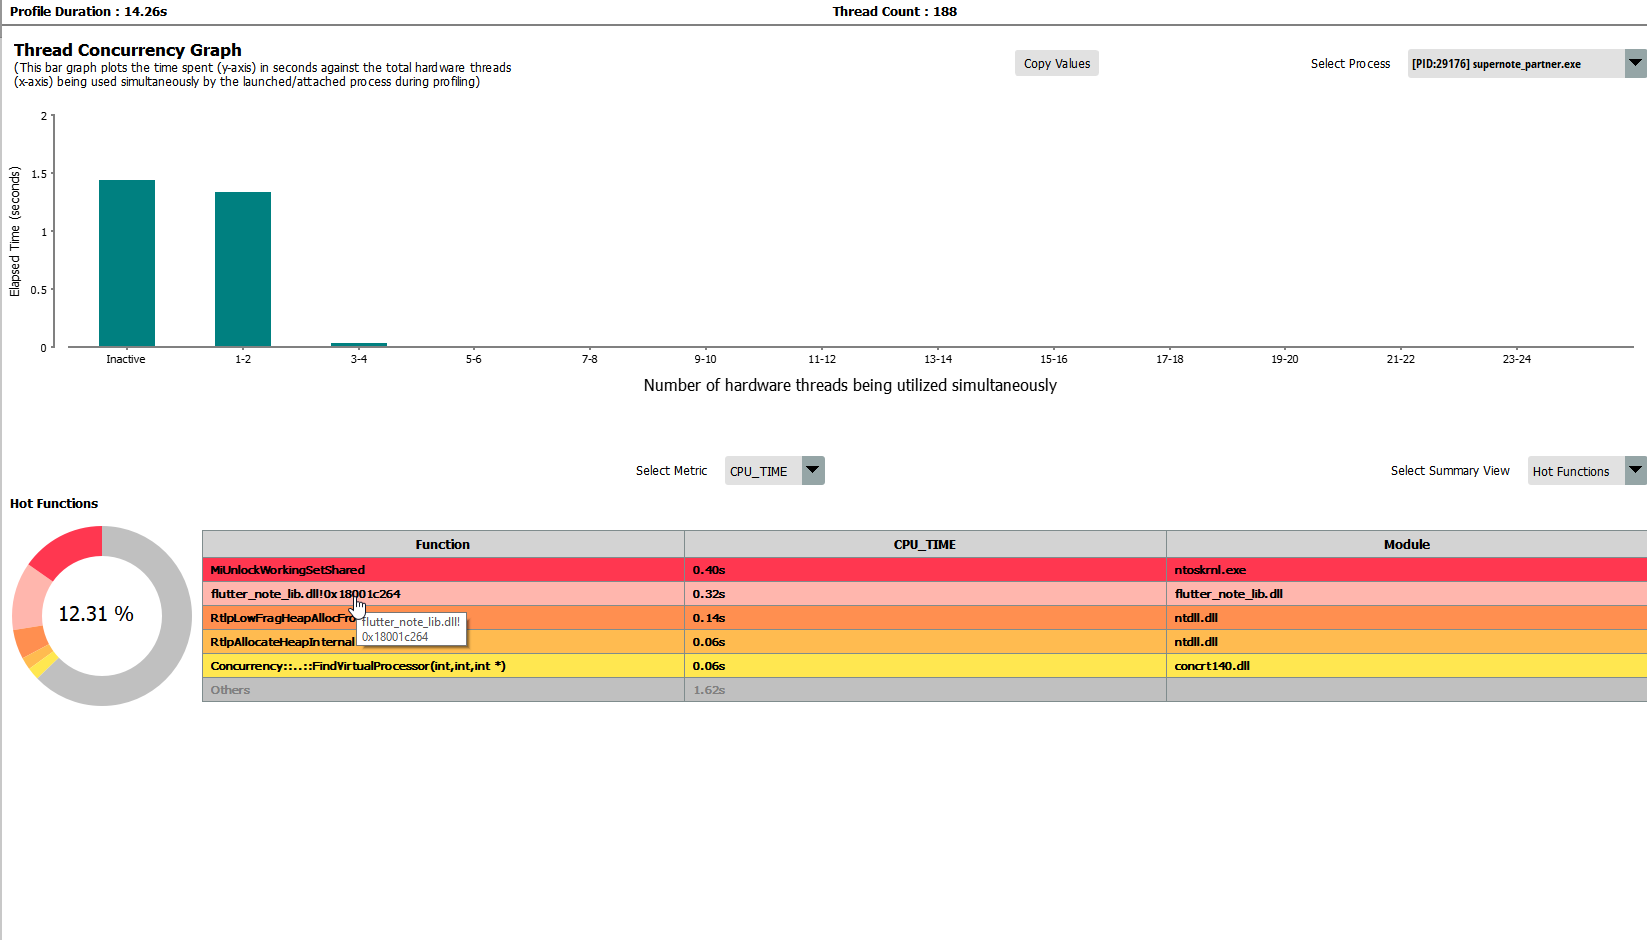Click the Copy Values button
The image size is (1647, 940).
[1056, 64]
